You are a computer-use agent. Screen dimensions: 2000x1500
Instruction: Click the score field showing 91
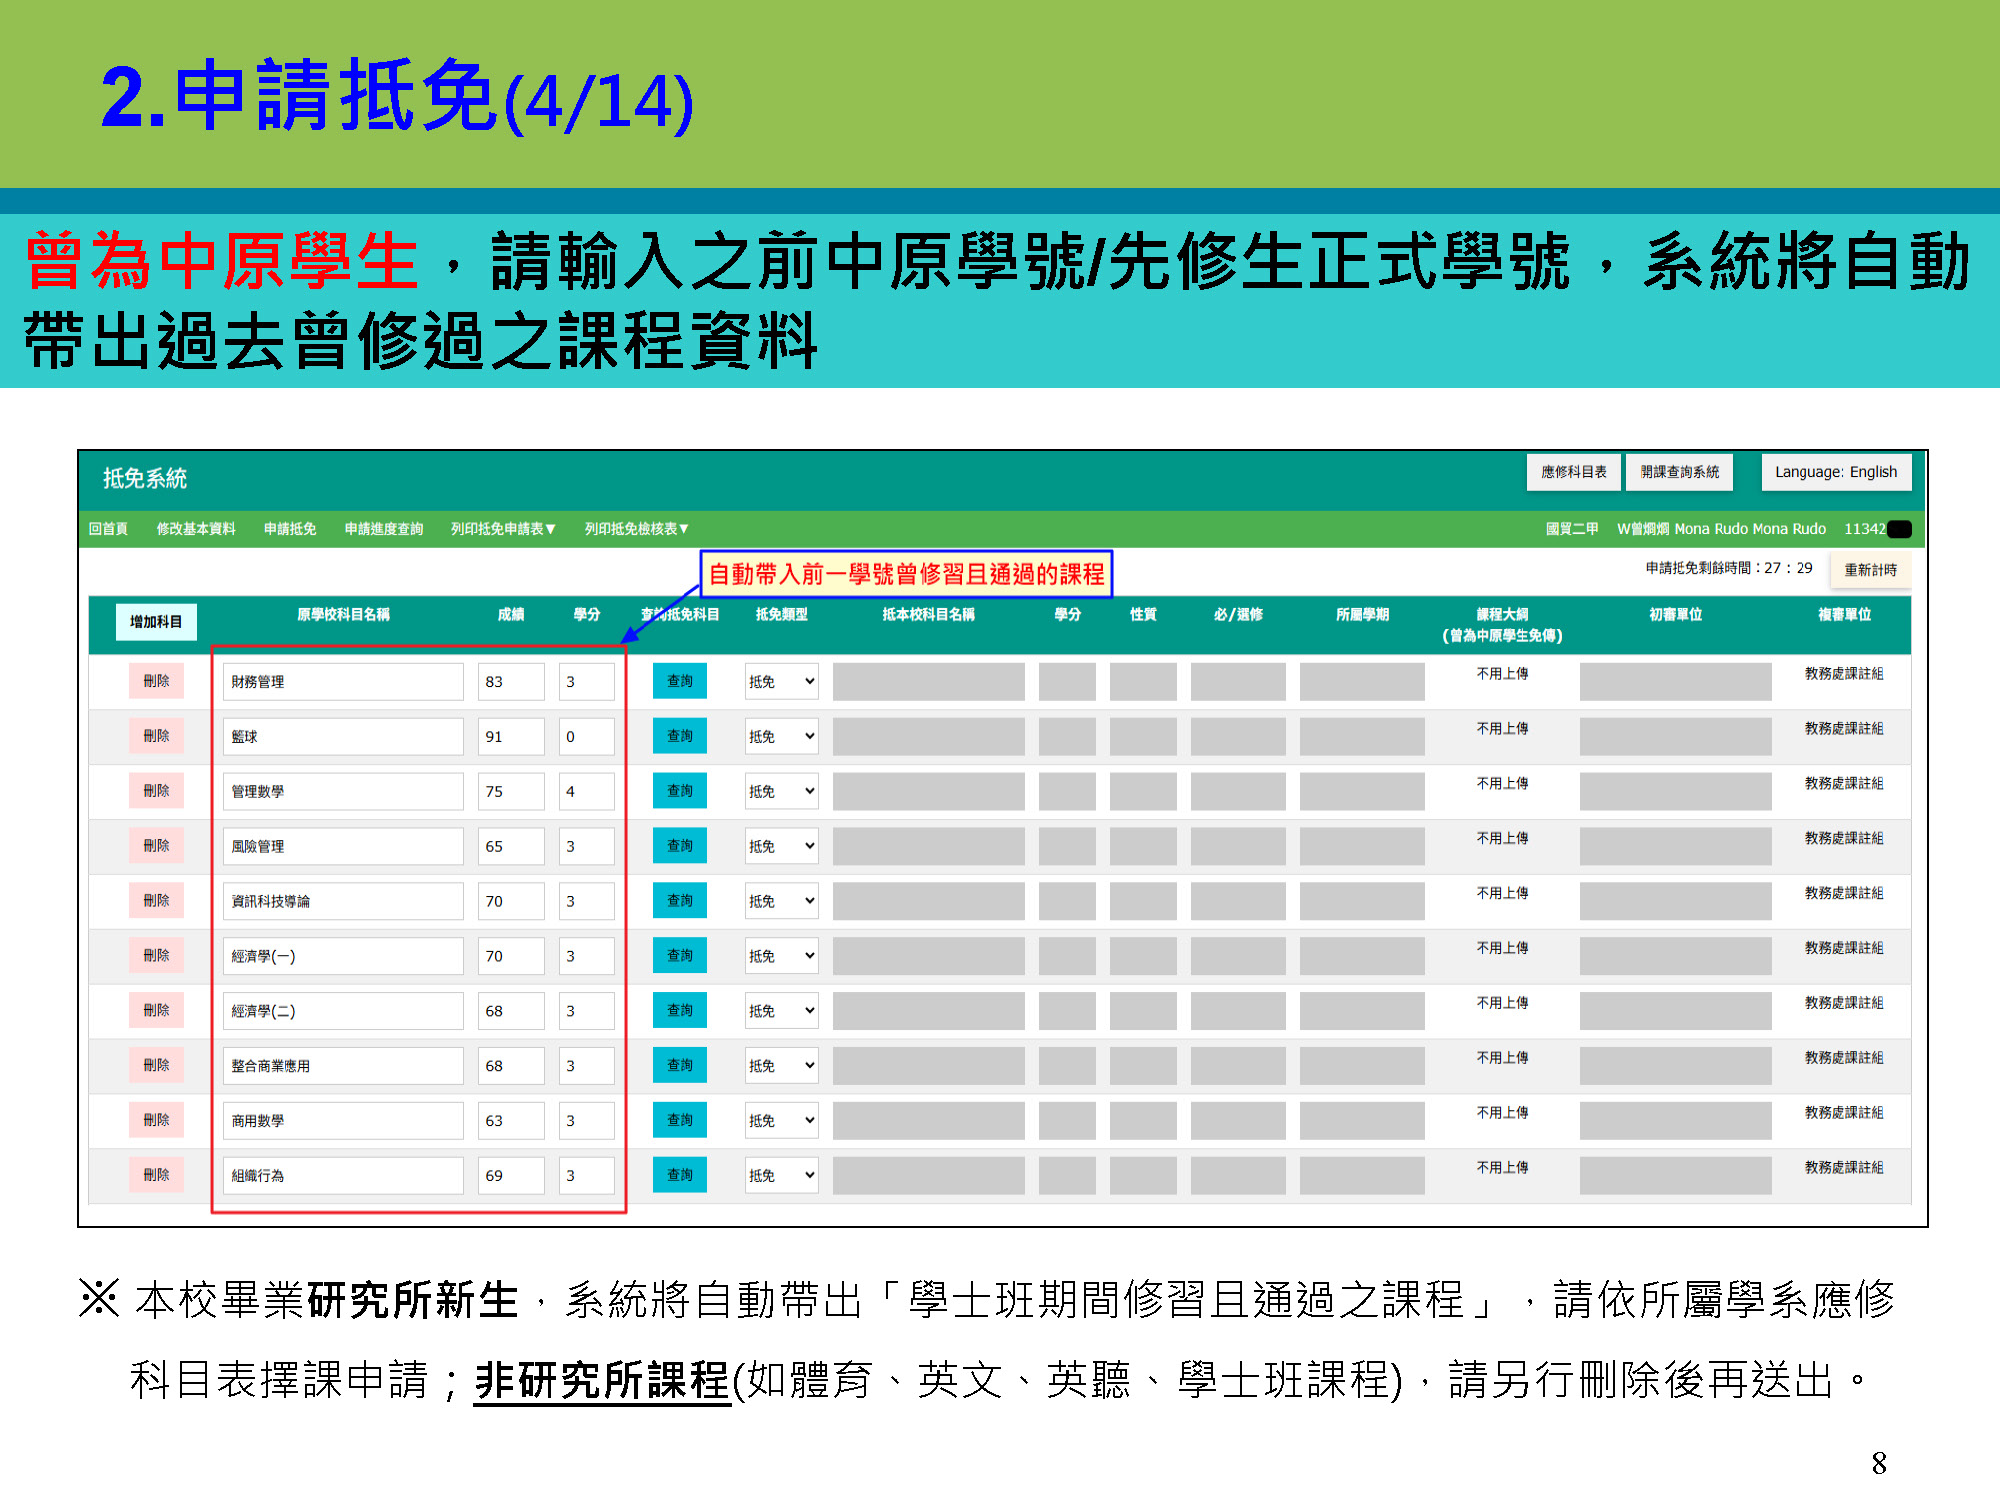(x=511, y=737)
